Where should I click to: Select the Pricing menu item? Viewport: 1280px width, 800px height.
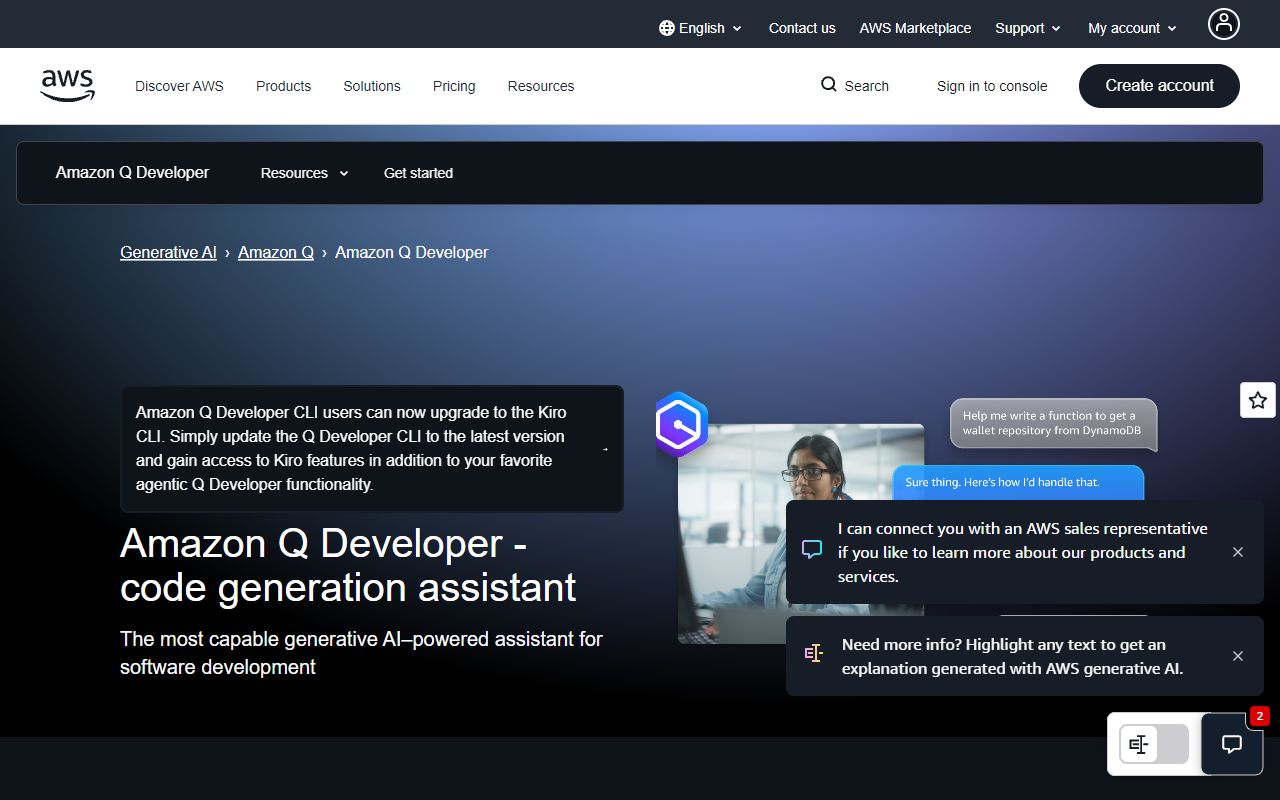point(454,86)
